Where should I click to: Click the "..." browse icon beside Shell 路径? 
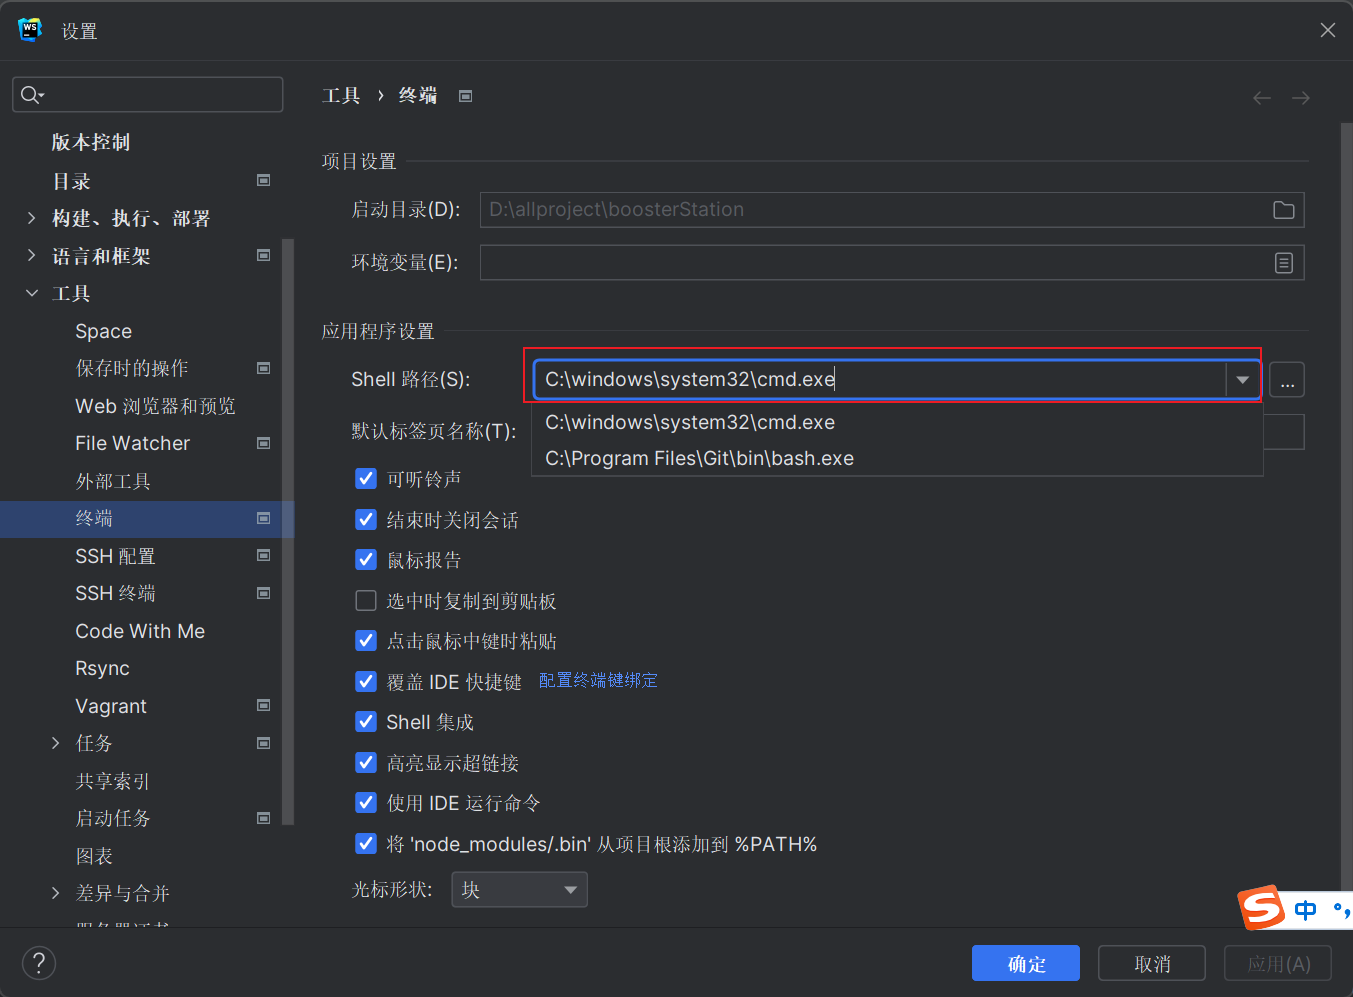click(x=1287, y=379)
